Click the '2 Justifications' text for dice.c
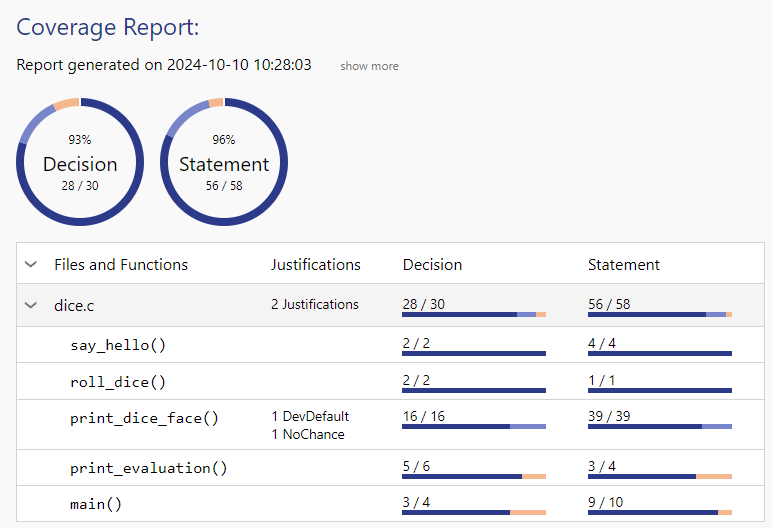This screenshot has height=528, width=772. (x=314, y=304)
